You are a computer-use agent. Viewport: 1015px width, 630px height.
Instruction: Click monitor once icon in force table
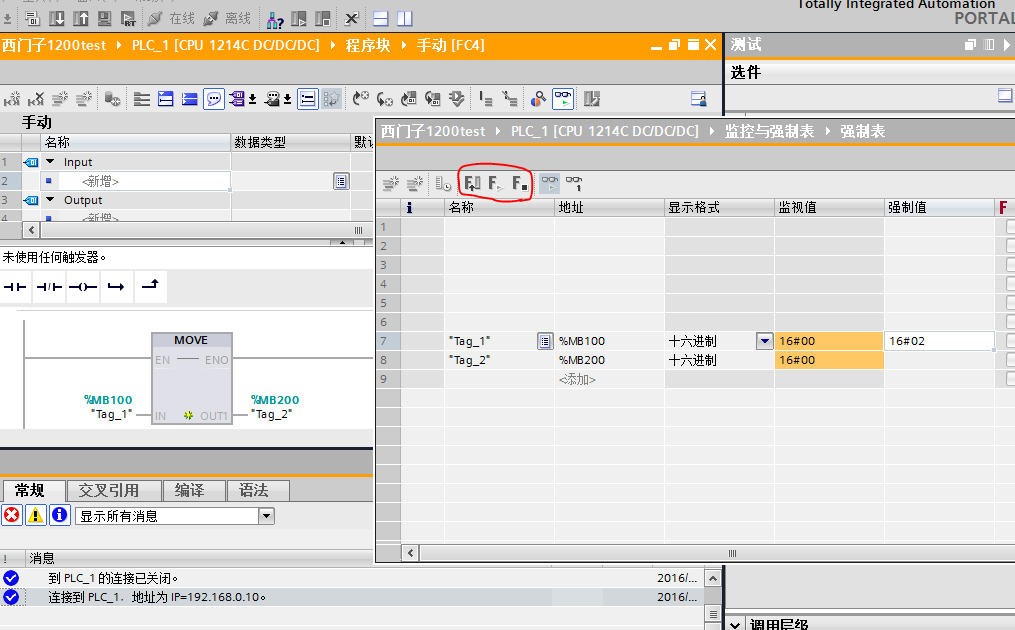[x=574, y=184]
